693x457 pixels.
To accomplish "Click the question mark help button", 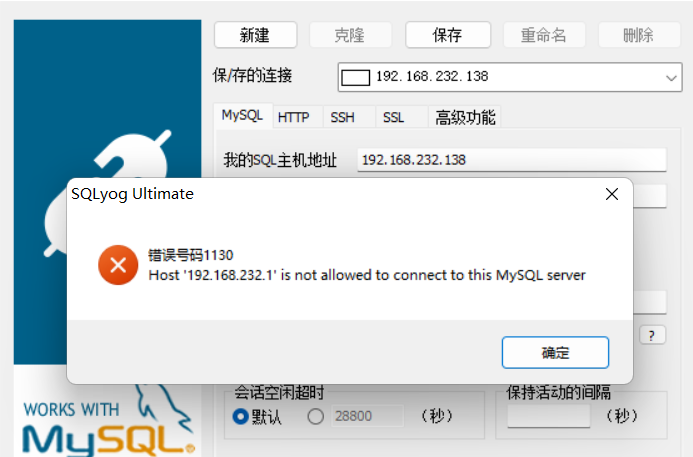I will pos(652,335).
